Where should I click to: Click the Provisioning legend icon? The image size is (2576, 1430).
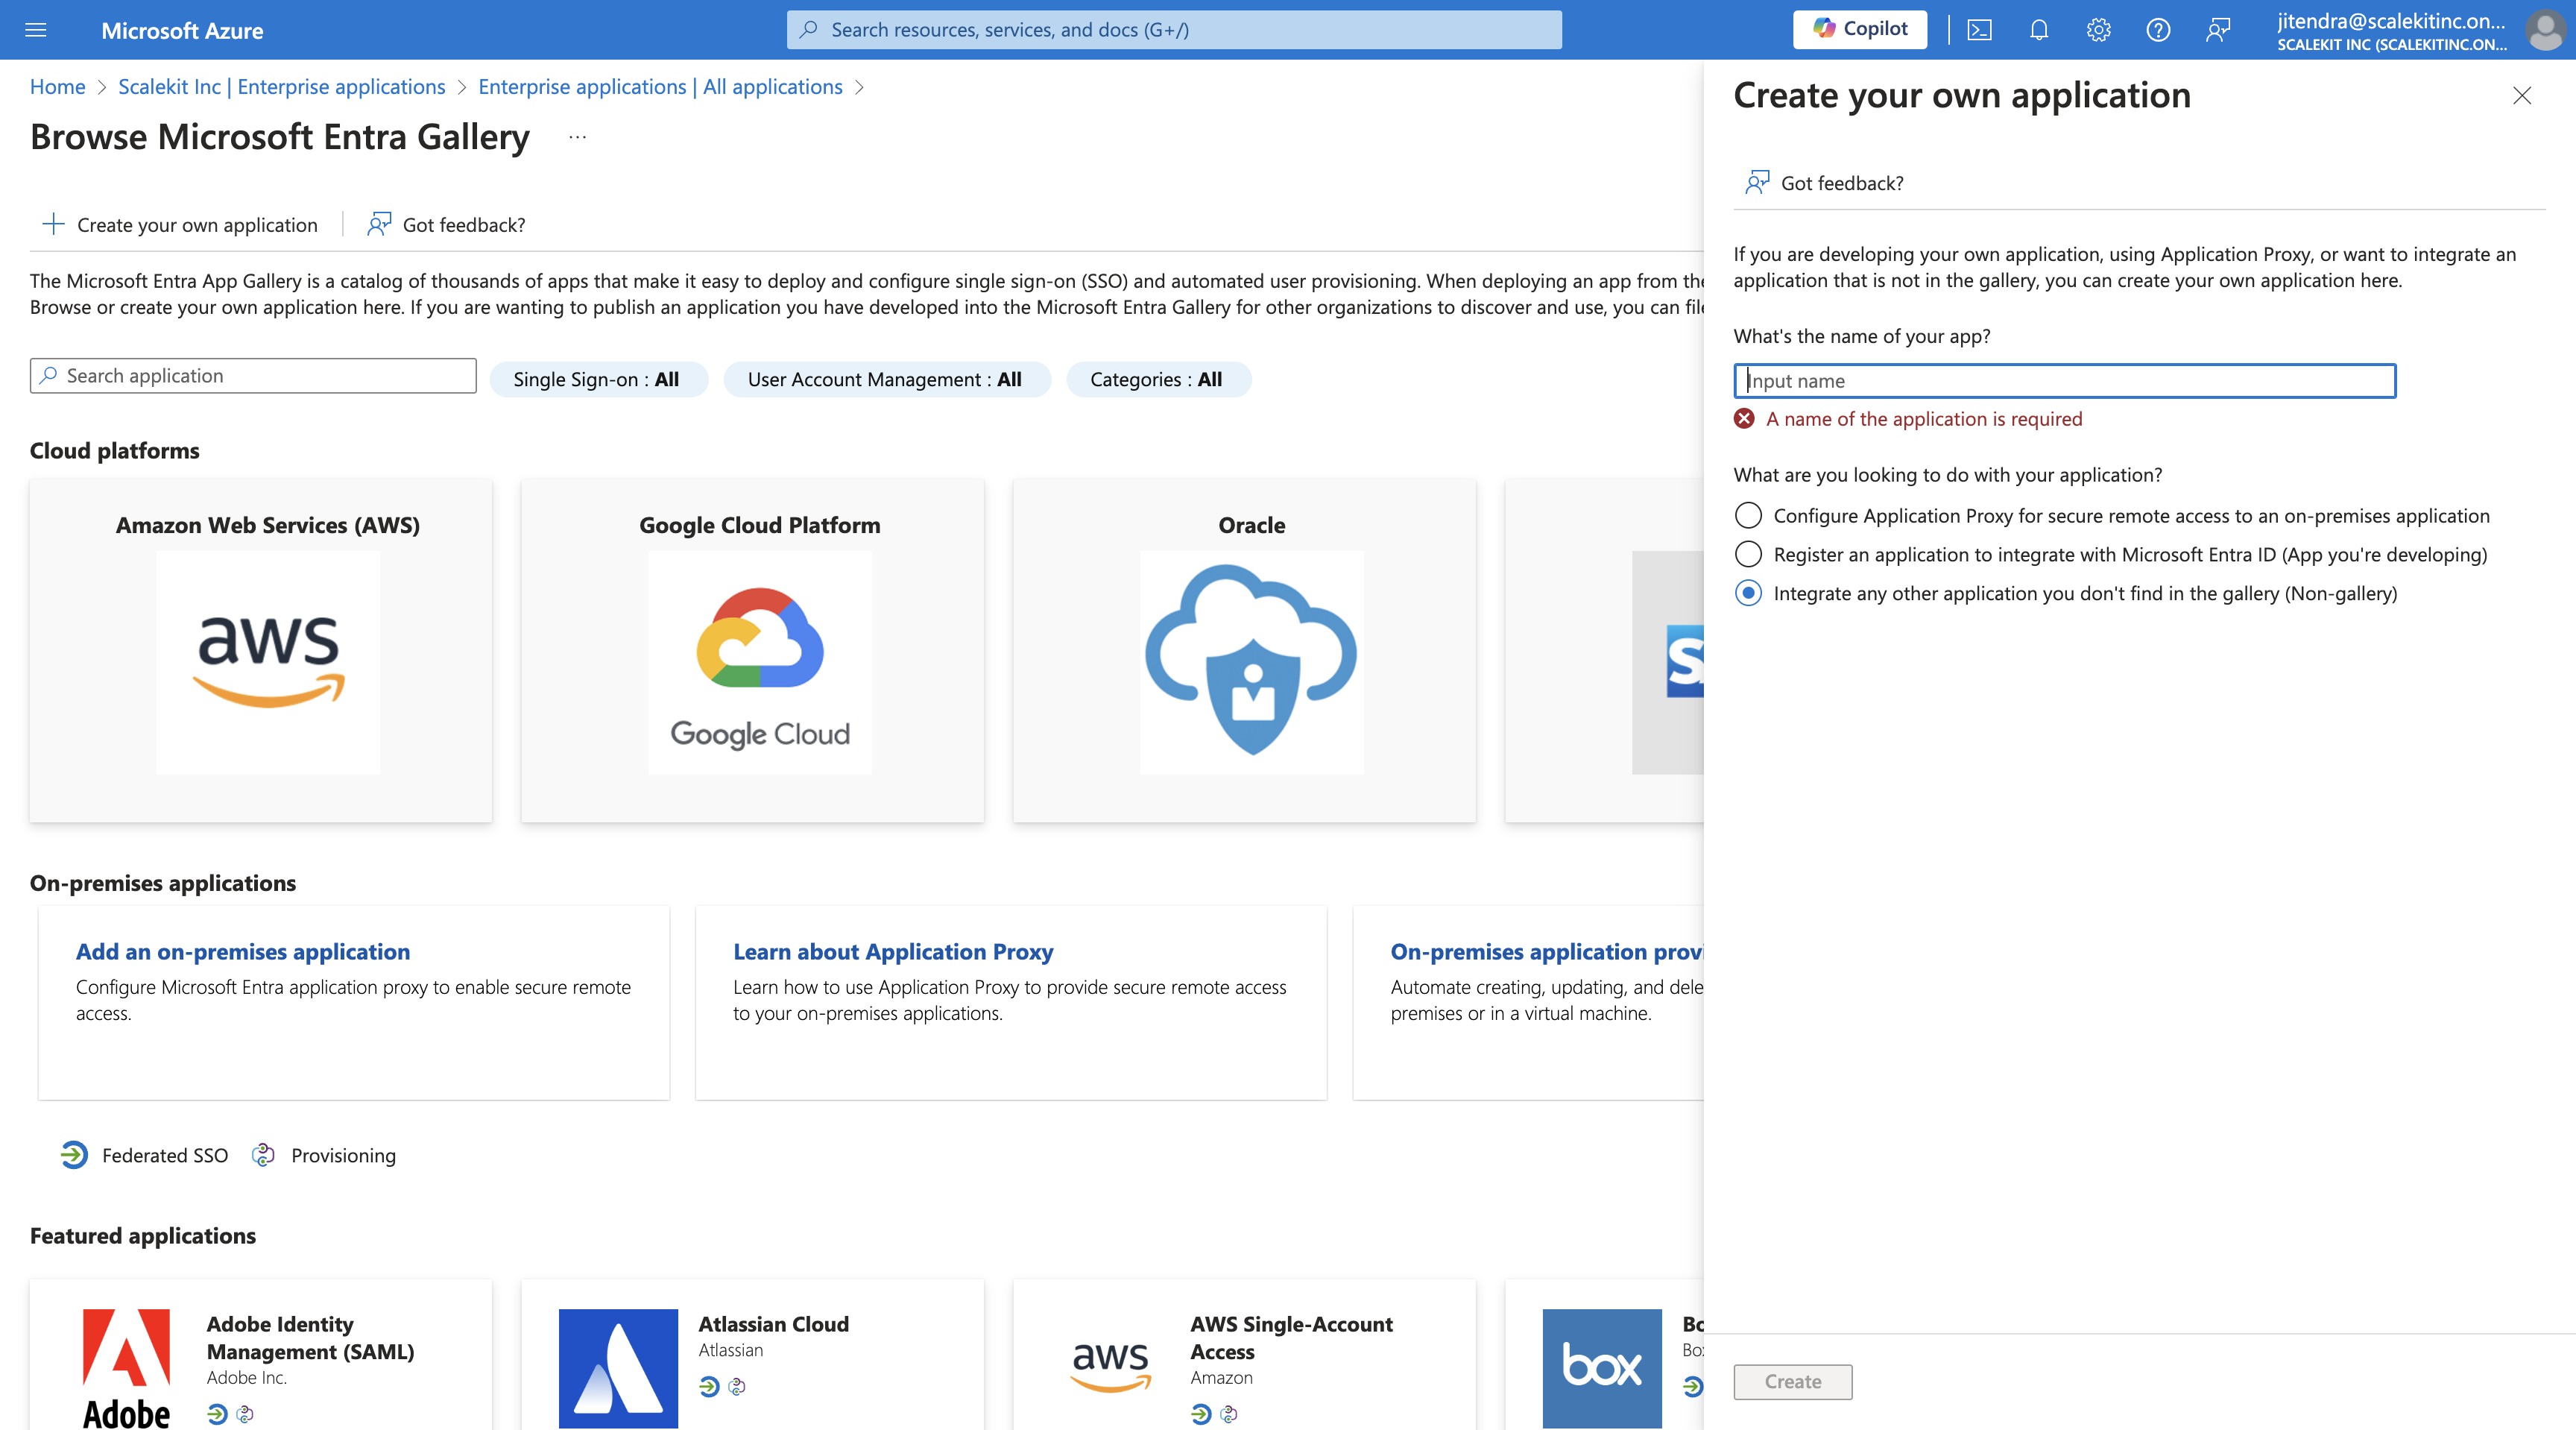263,1155
